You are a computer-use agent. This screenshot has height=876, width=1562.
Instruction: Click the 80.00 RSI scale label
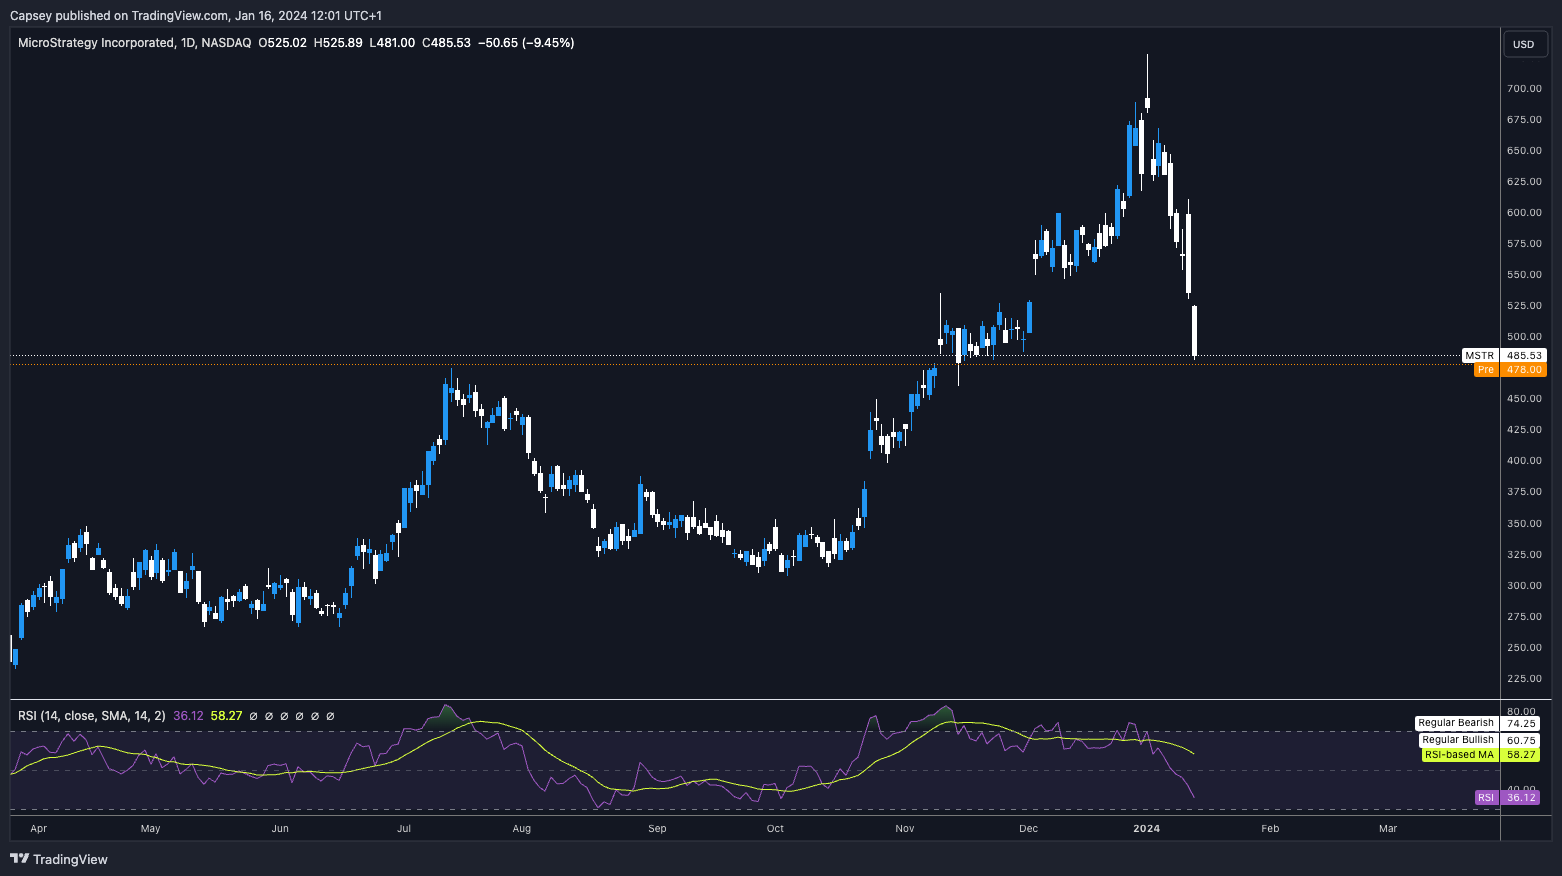(x=1521, y=711)
